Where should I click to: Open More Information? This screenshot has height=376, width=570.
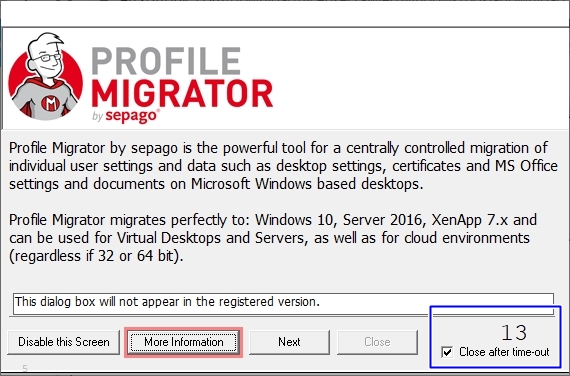point(184,342)
